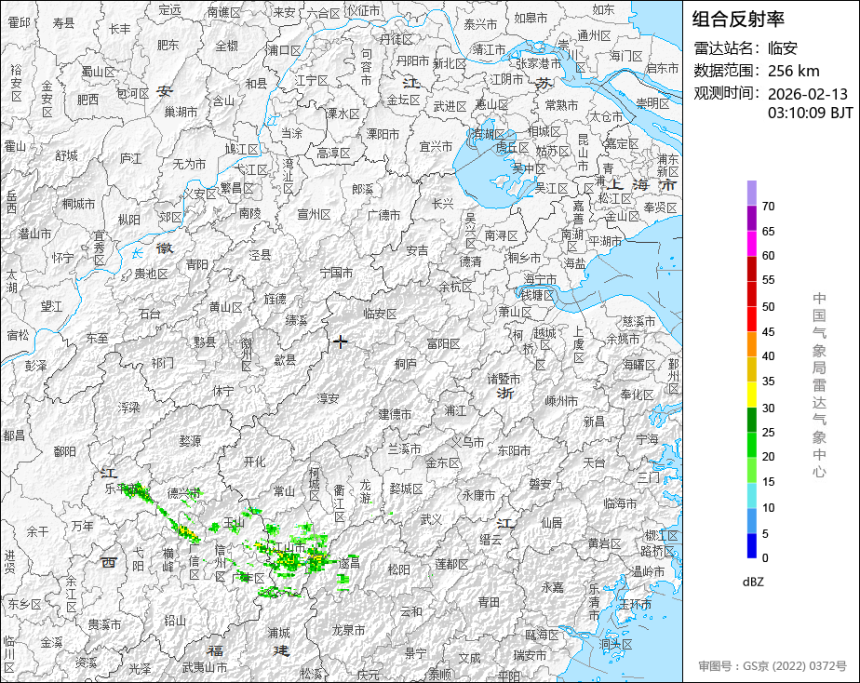Click the 德兴市 map label
Image resolution: width=860 pixels, height=683 pixels.
click(184, 493)
